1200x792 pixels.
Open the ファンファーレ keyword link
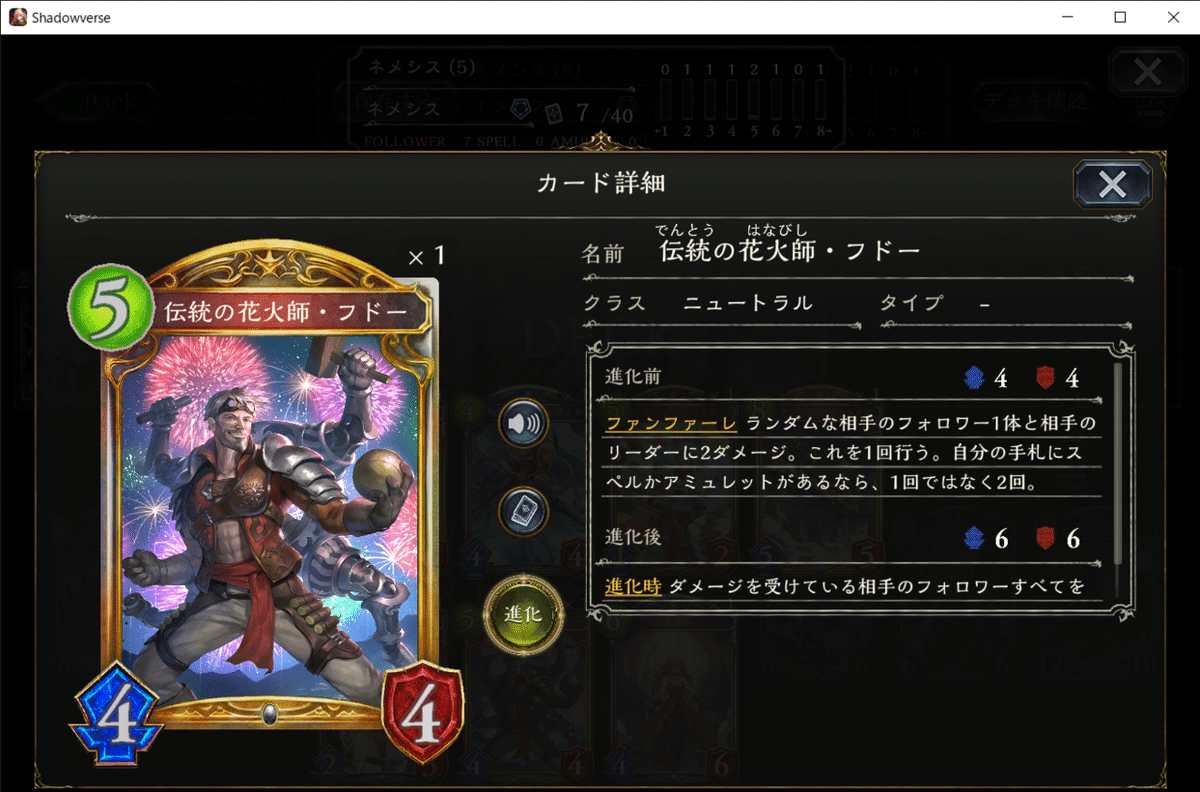pos(670,422)
